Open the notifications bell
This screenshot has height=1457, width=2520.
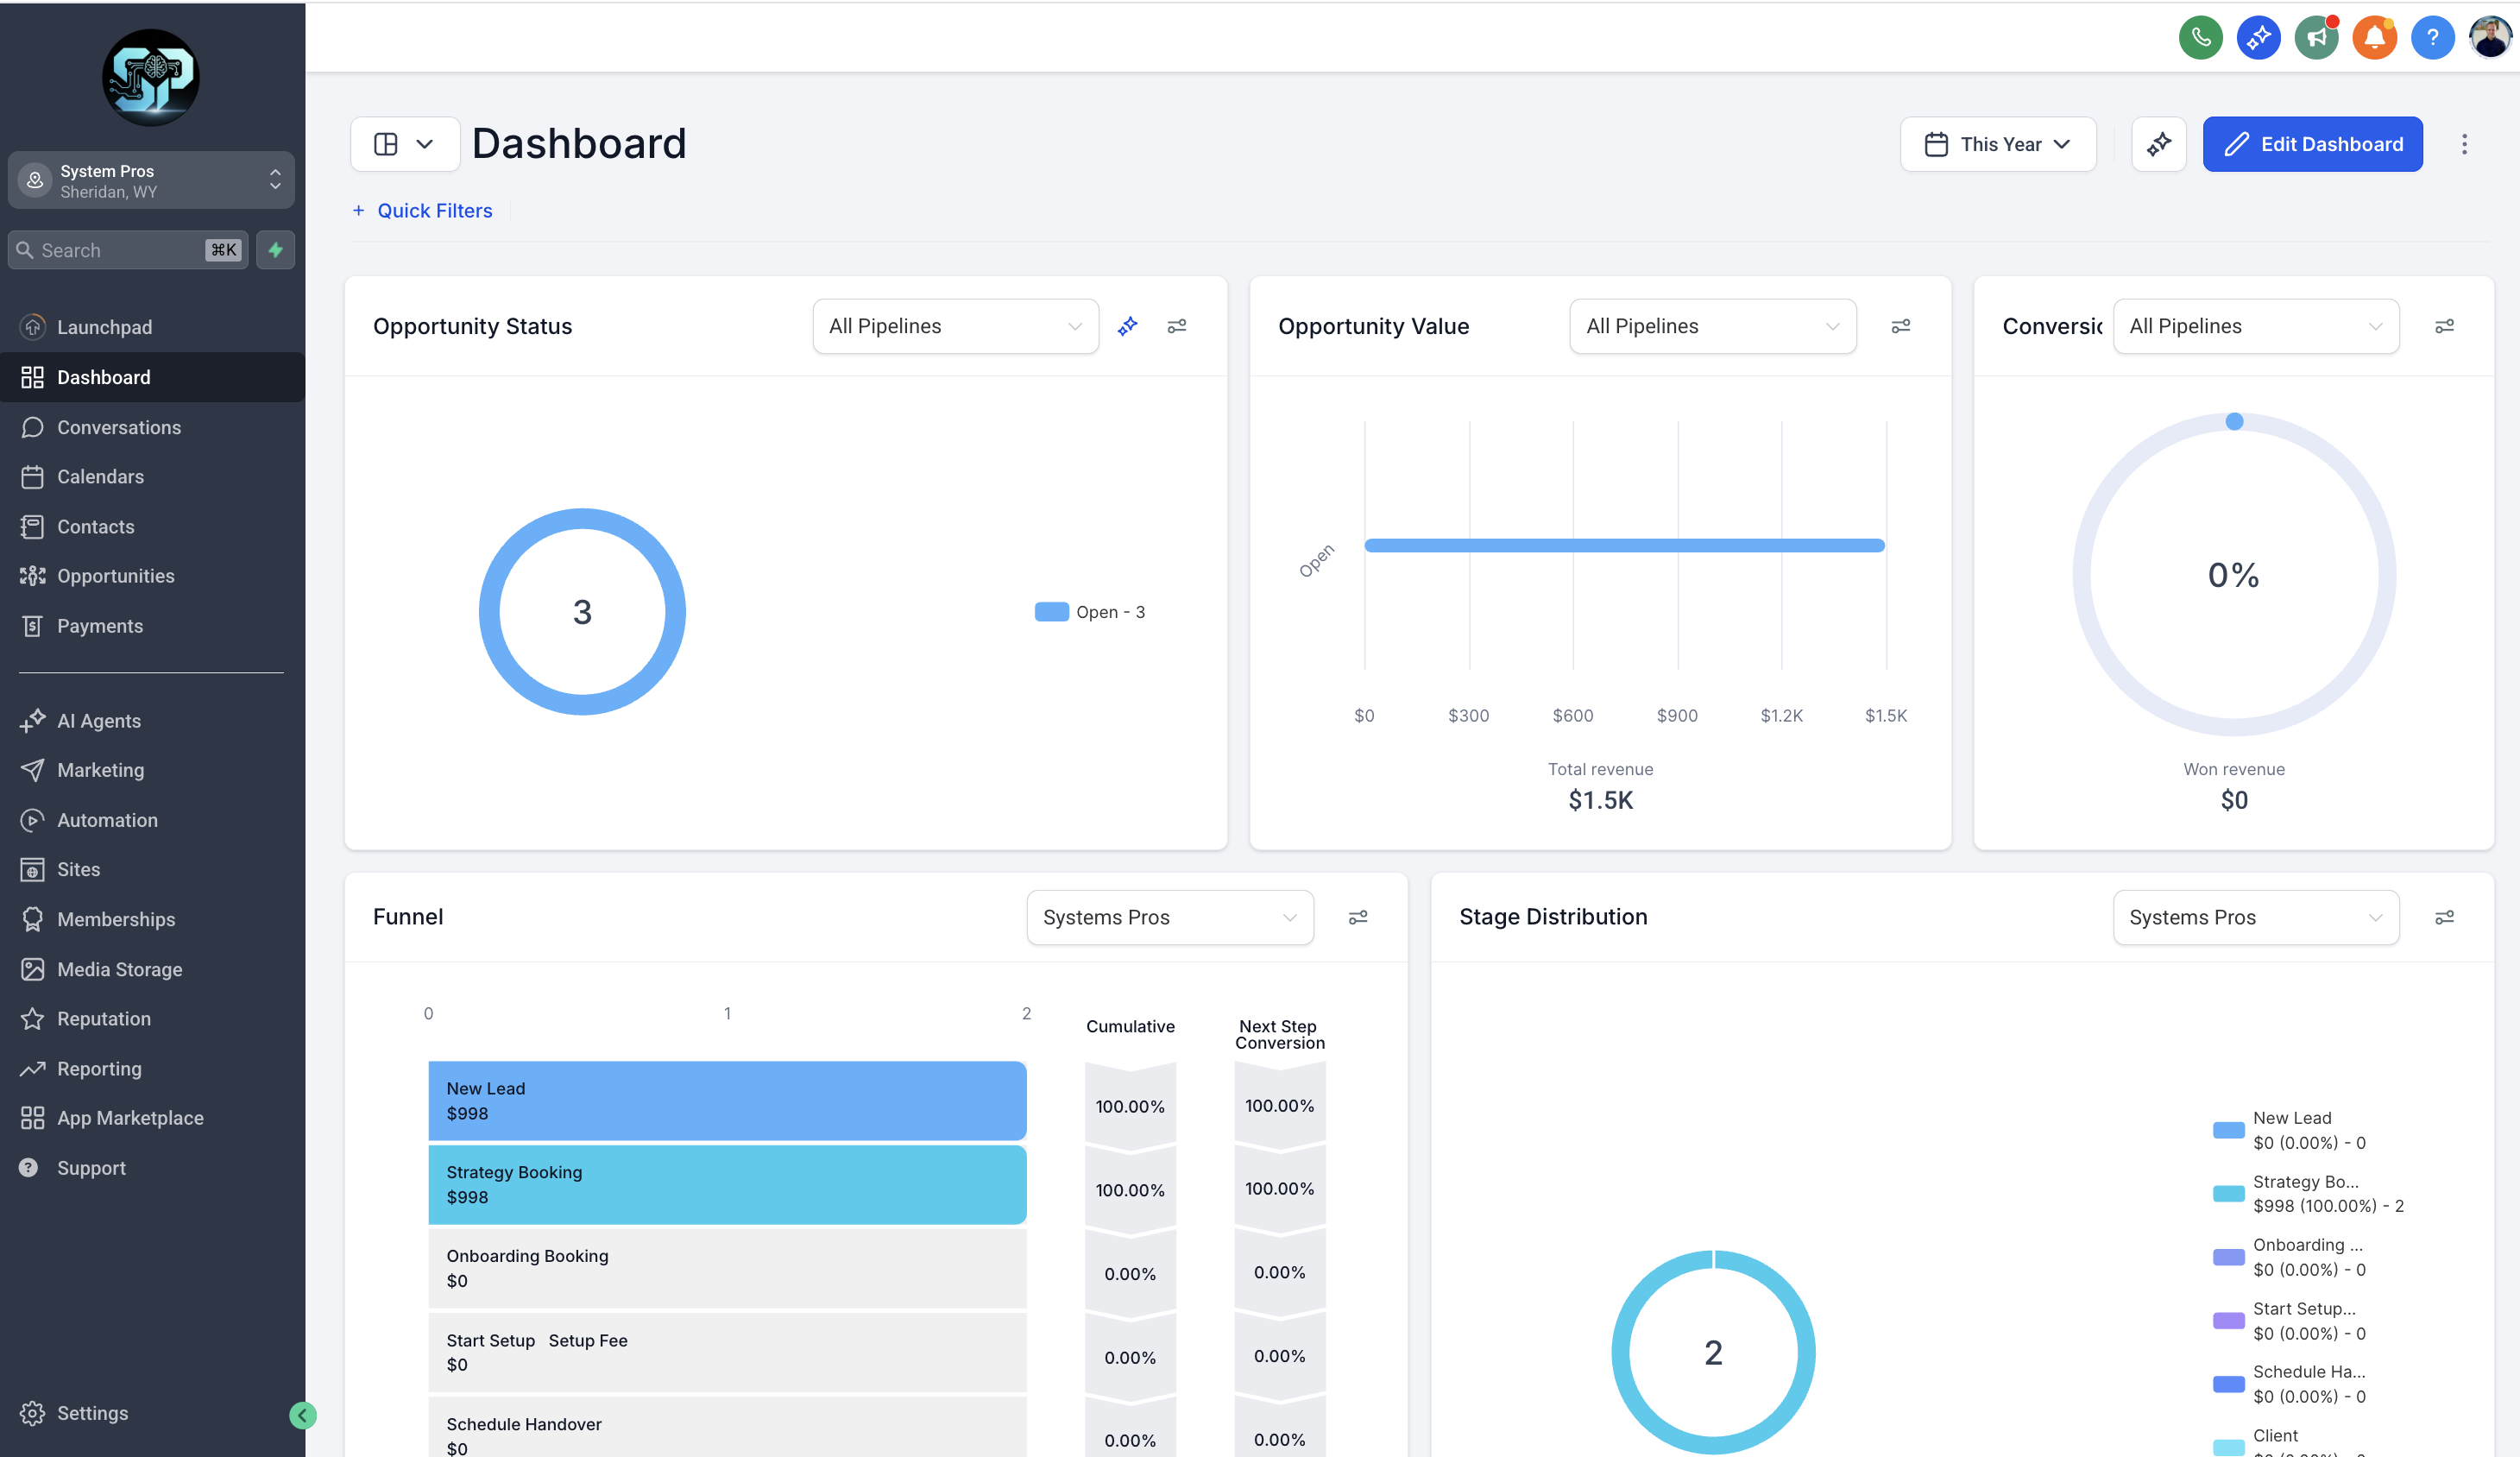(2375, 37)
